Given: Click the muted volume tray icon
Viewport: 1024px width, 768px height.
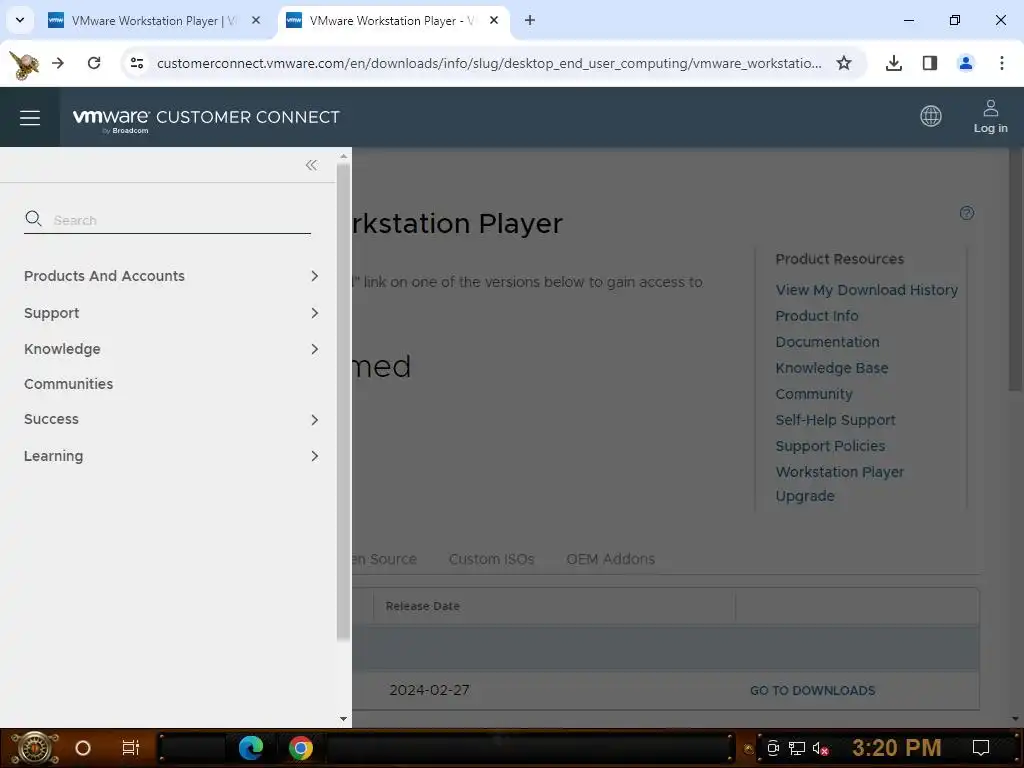Looking at the screenshot, I should point(820,748).
